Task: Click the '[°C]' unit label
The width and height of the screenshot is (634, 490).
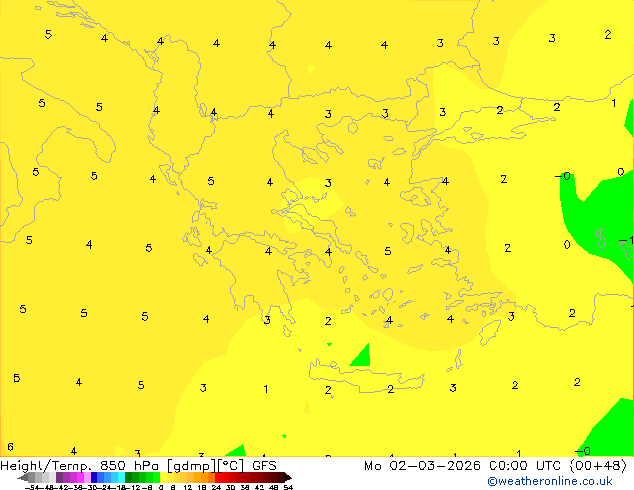Action: [x=231, y=466]
